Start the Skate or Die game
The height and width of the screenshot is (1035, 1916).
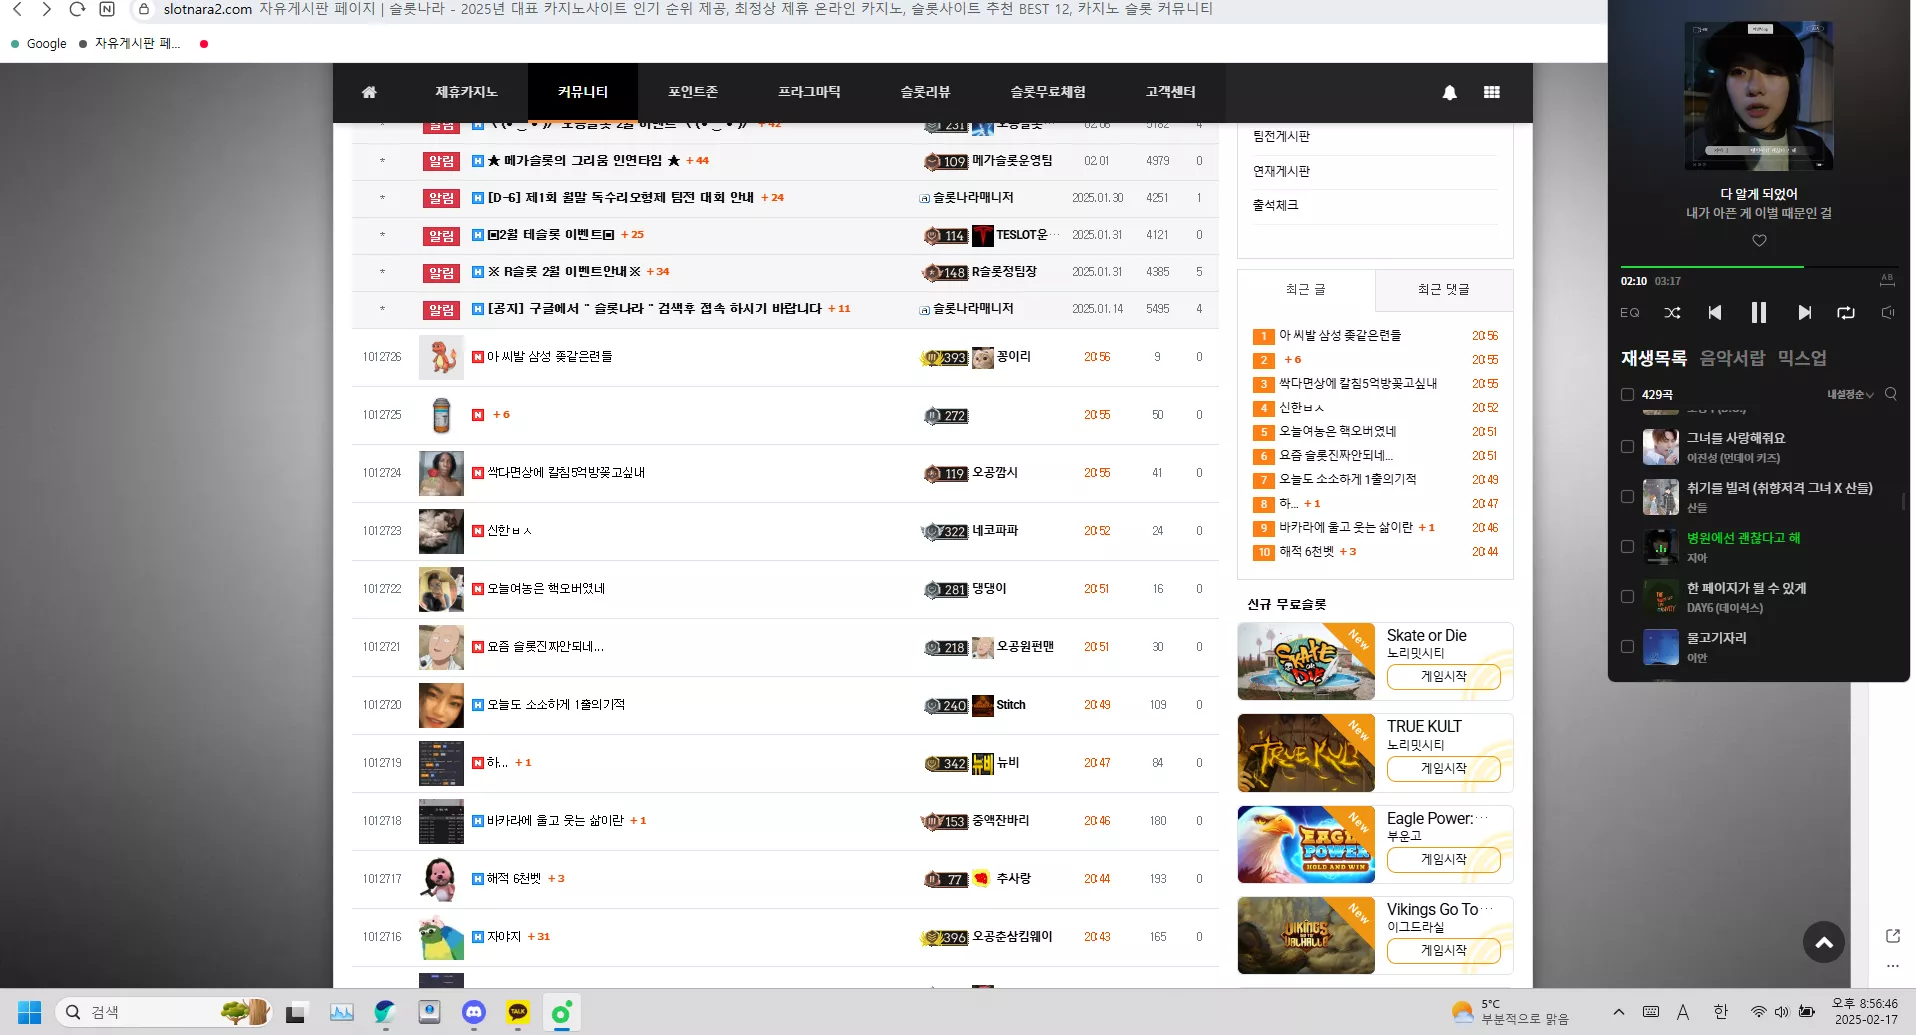coord(1444,677)
